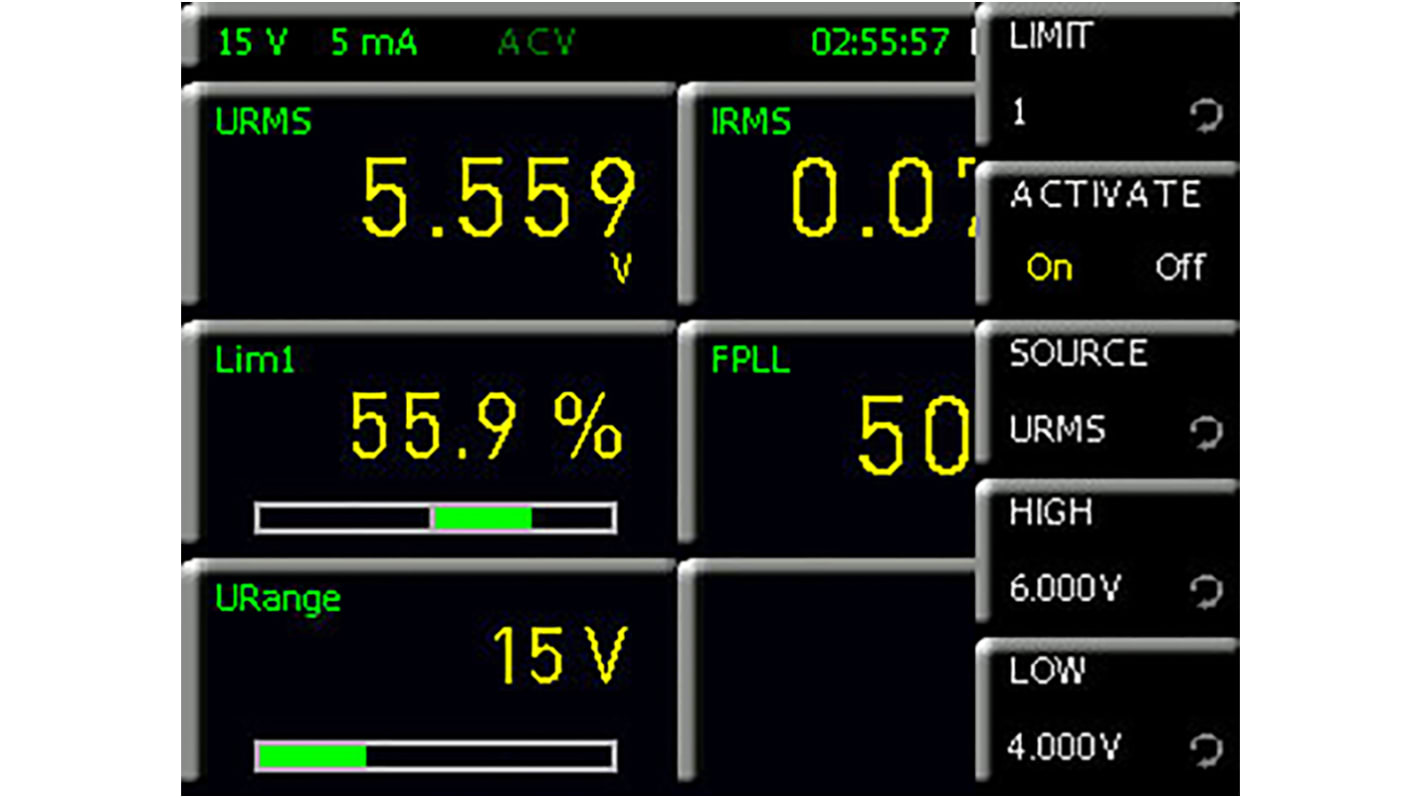
Task: Click the ACTIVATE softkey title
Action: 1106,195
